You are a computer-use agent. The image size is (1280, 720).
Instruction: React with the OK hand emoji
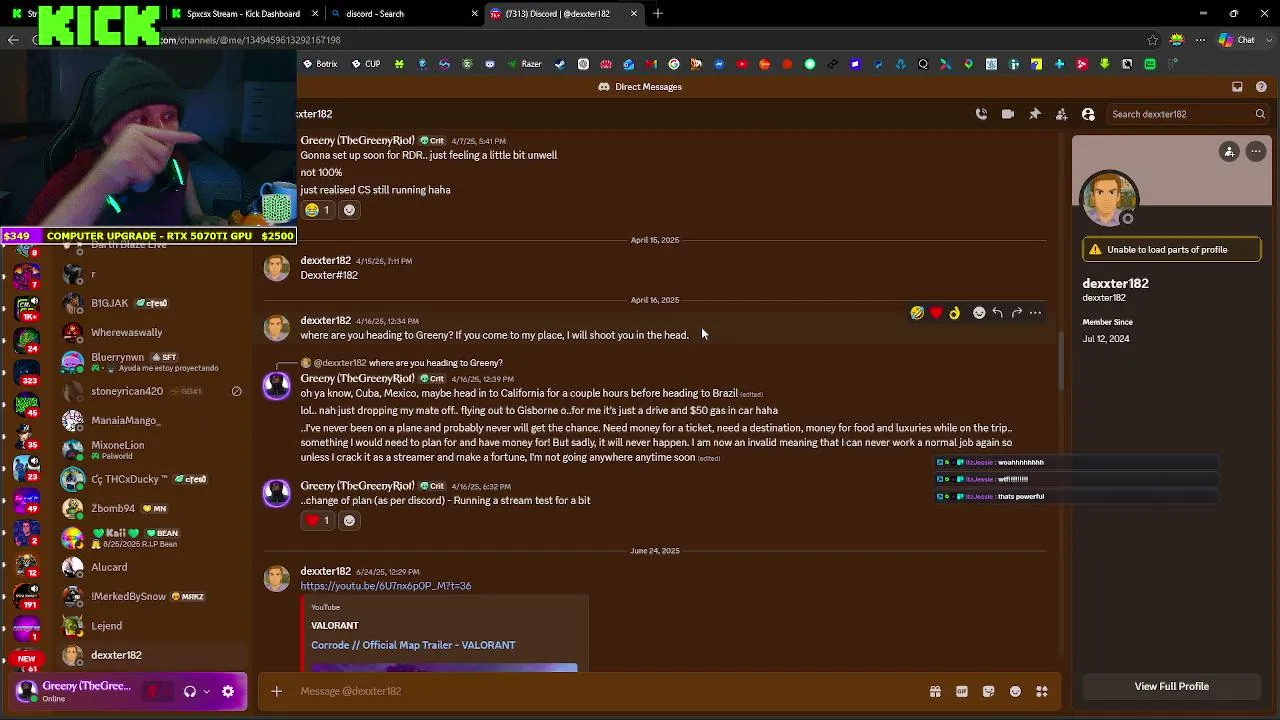click(955, 313)
